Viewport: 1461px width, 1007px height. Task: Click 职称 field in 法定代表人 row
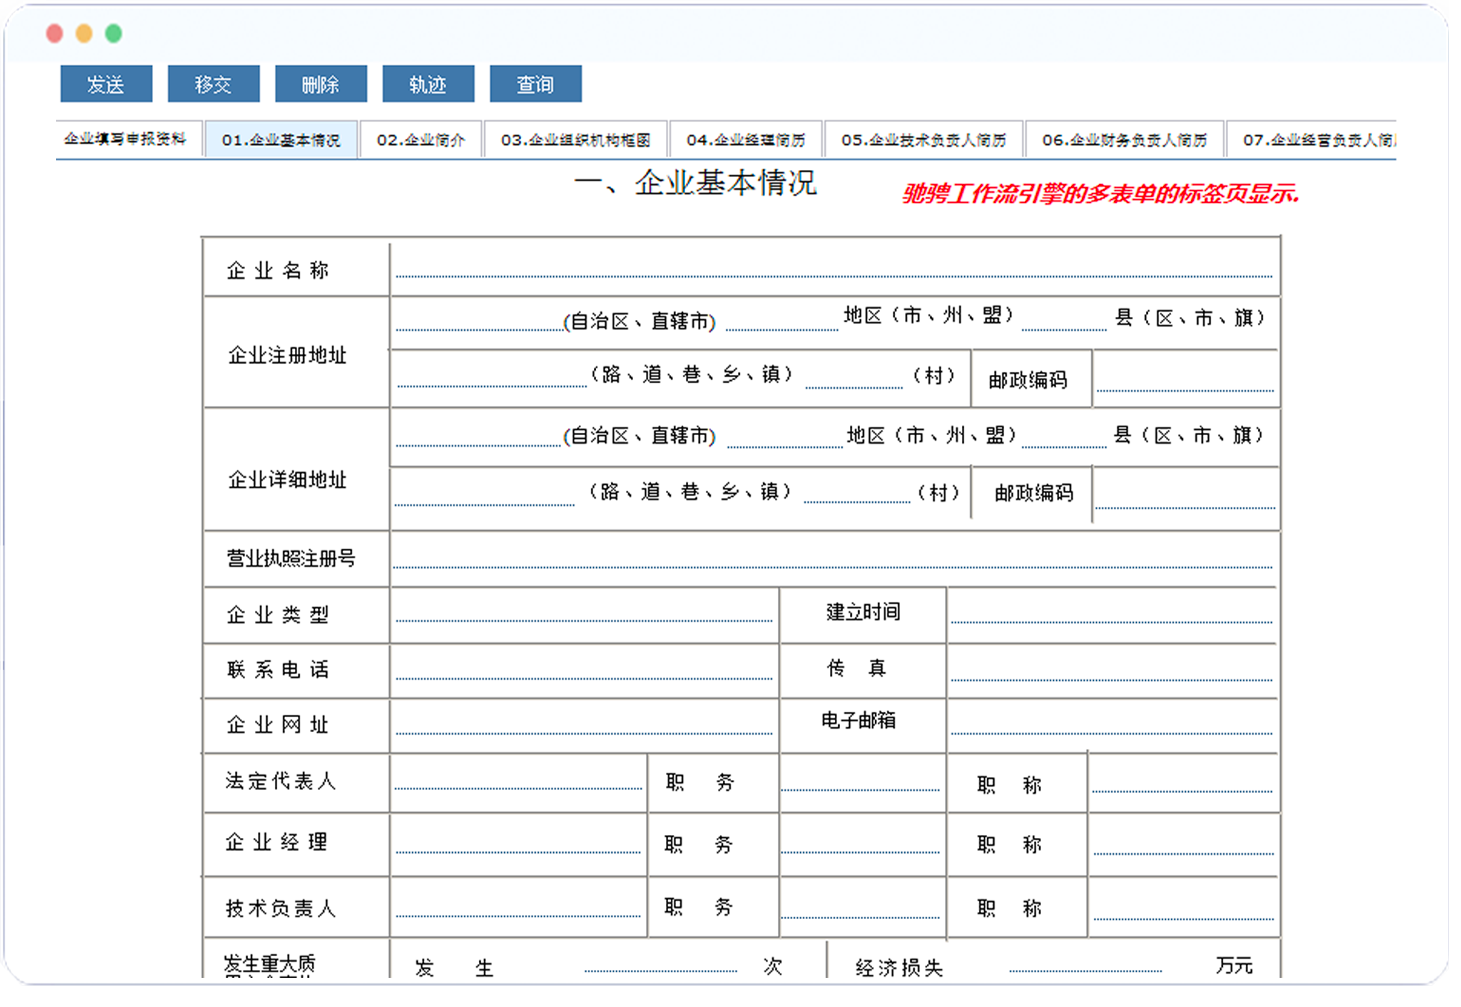tap(1183, 782)
